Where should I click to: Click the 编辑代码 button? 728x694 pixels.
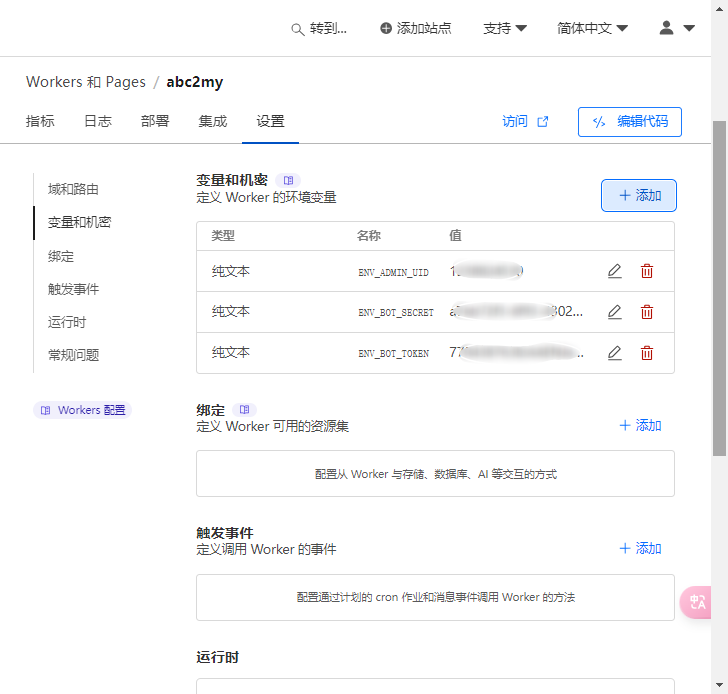tap(629, 122)
